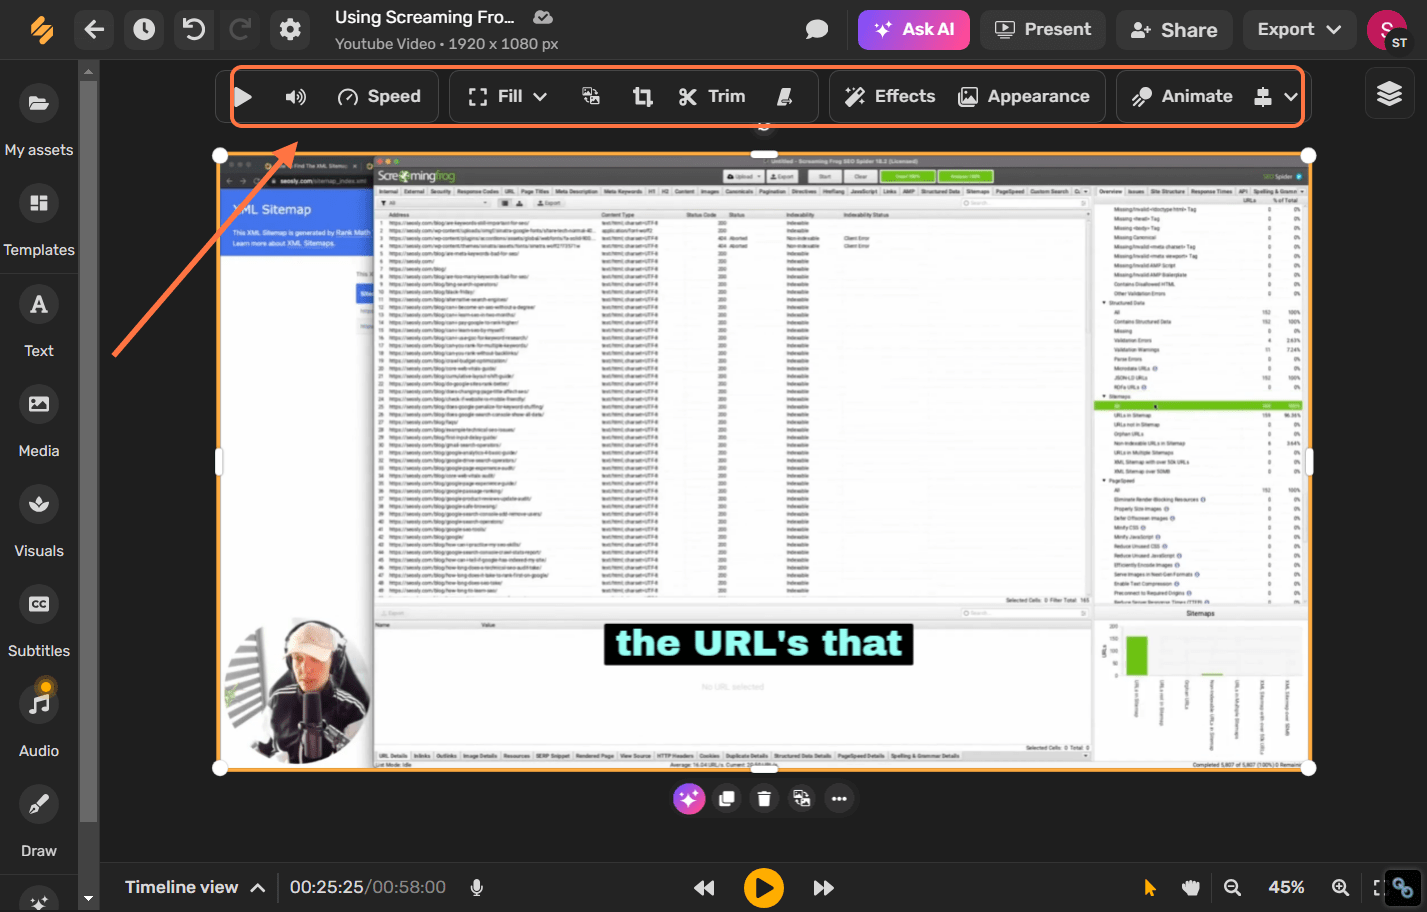Skip forward with fast-forward button
This screenshot has width=1427, height=912.
(x=823, y=888)
